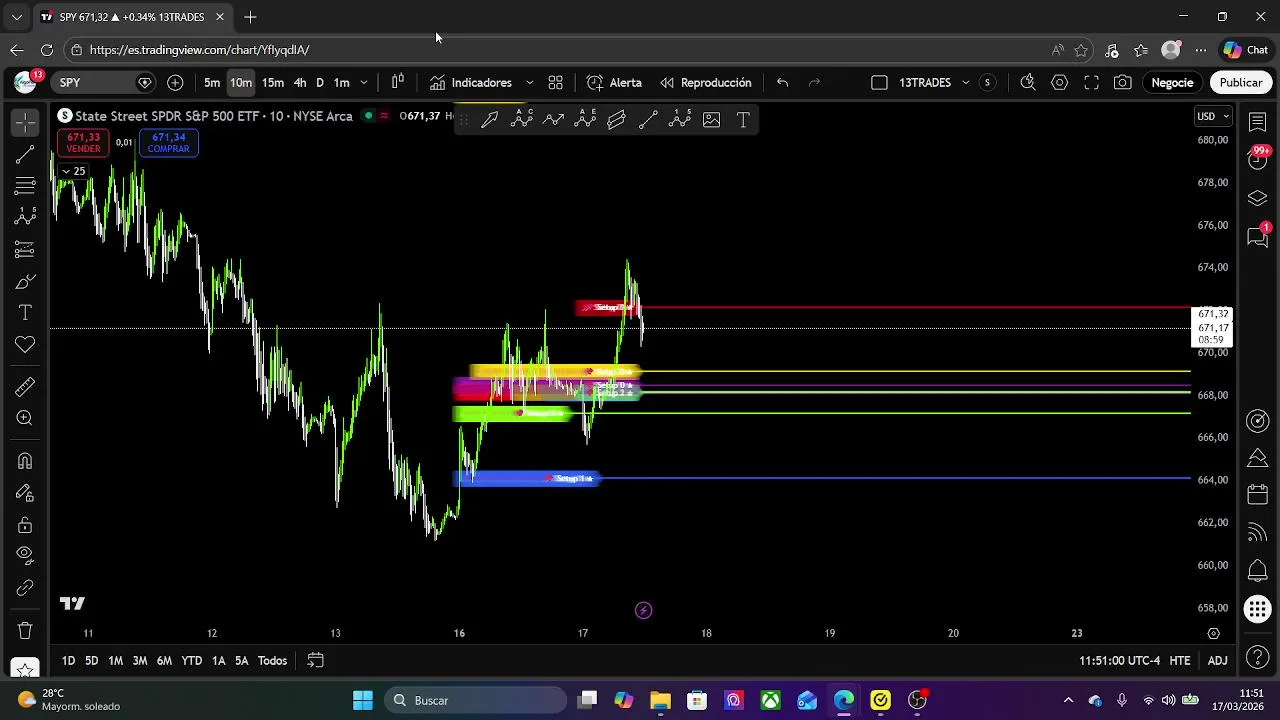This screenshot has width=1280, height=720.
Task: Open forecasting and measurement tools in sidebar
Action: (25, 249)
